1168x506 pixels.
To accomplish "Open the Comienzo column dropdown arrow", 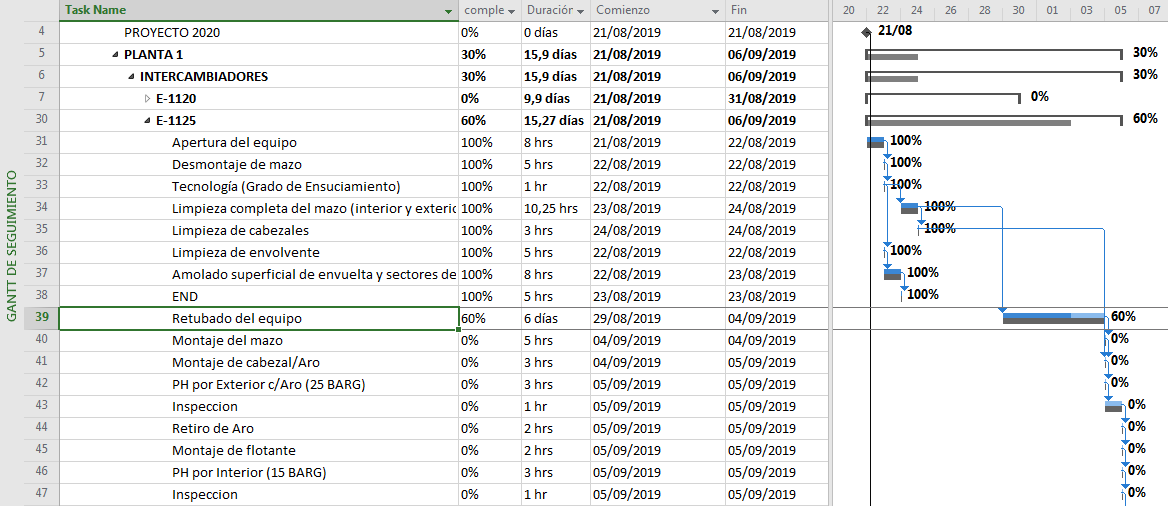I will click(715, 11).
